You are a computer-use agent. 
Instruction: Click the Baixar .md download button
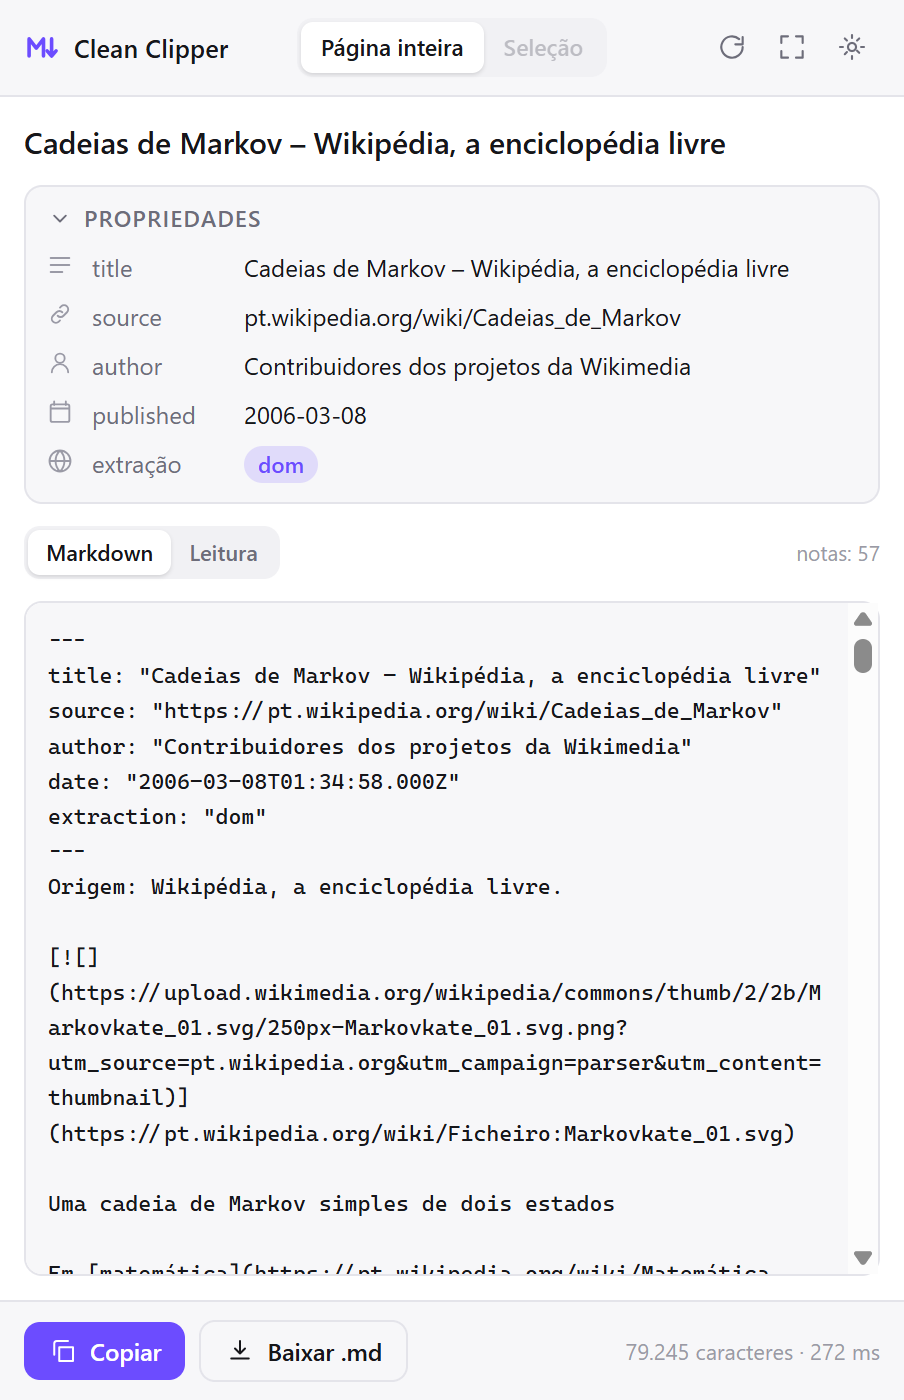tap(304, 1352)
